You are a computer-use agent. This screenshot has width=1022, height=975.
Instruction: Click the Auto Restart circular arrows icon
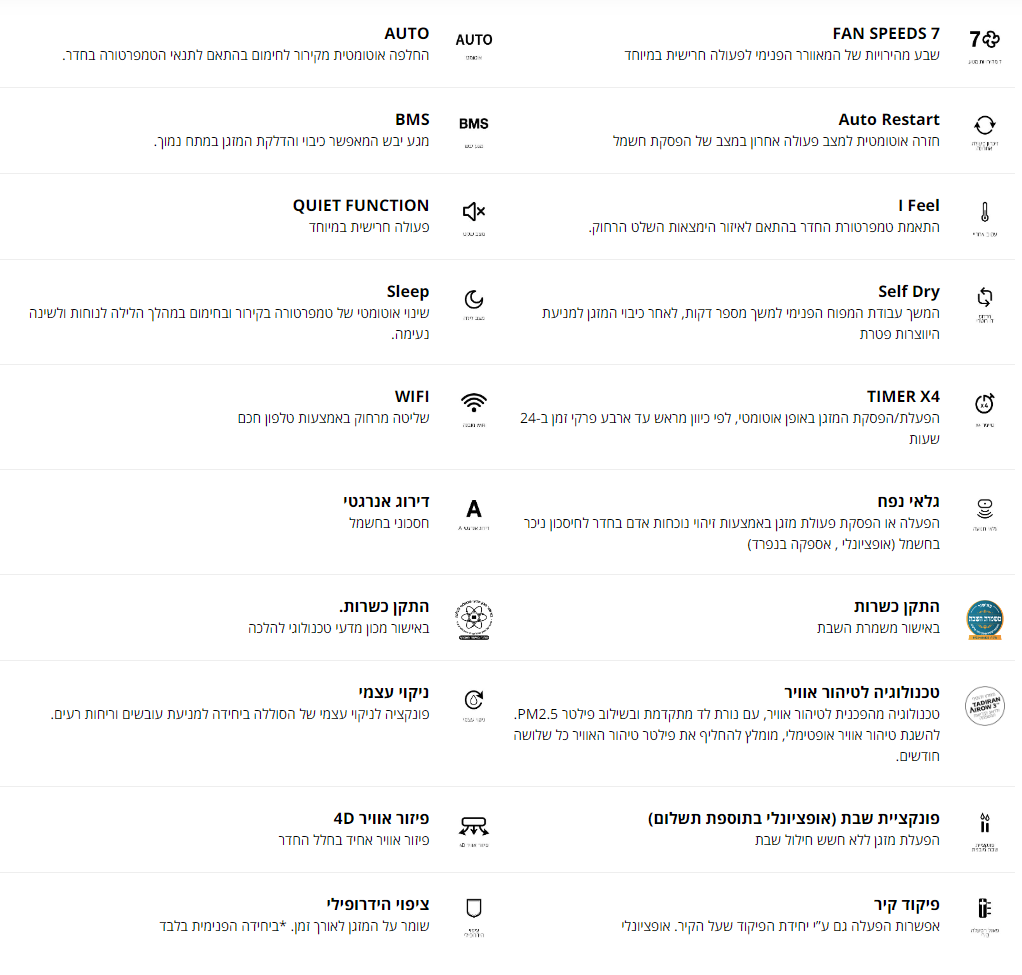[x=984, y=125]
